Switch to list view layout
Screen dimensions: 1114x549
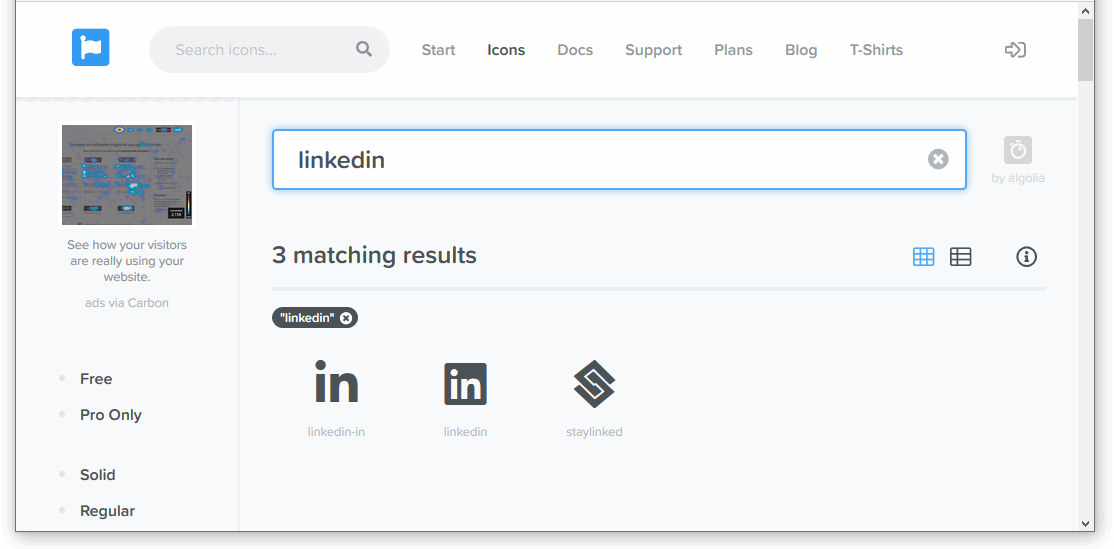[x=961, y=257]
